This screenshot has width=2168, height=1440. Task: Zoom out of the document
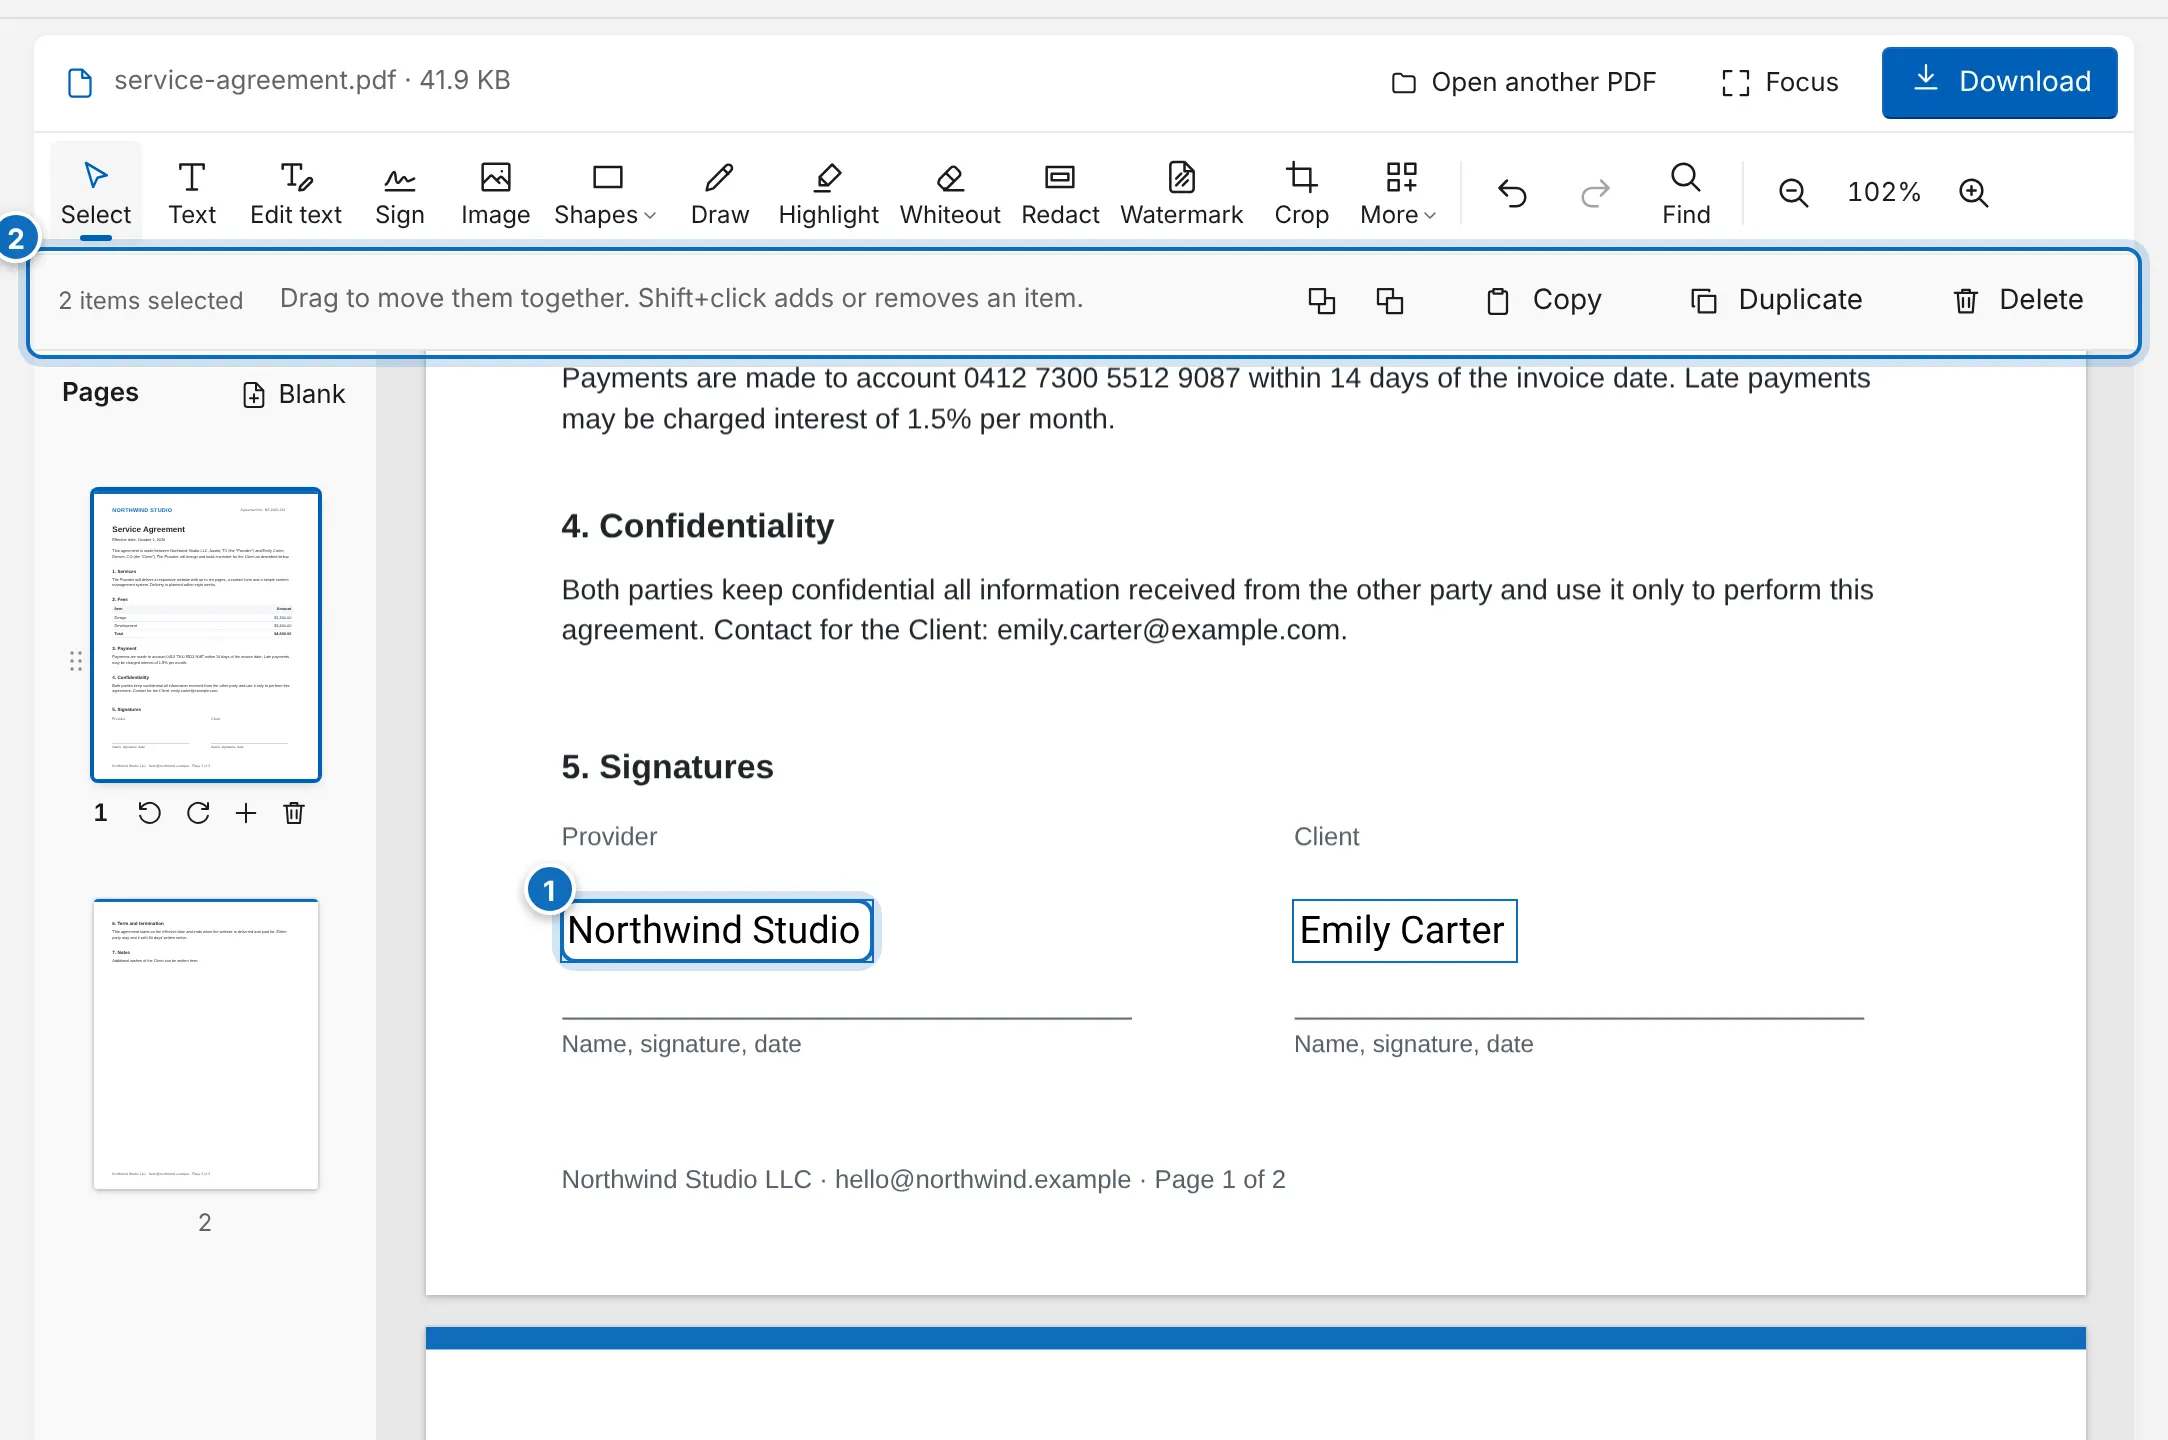point(1793,192)
